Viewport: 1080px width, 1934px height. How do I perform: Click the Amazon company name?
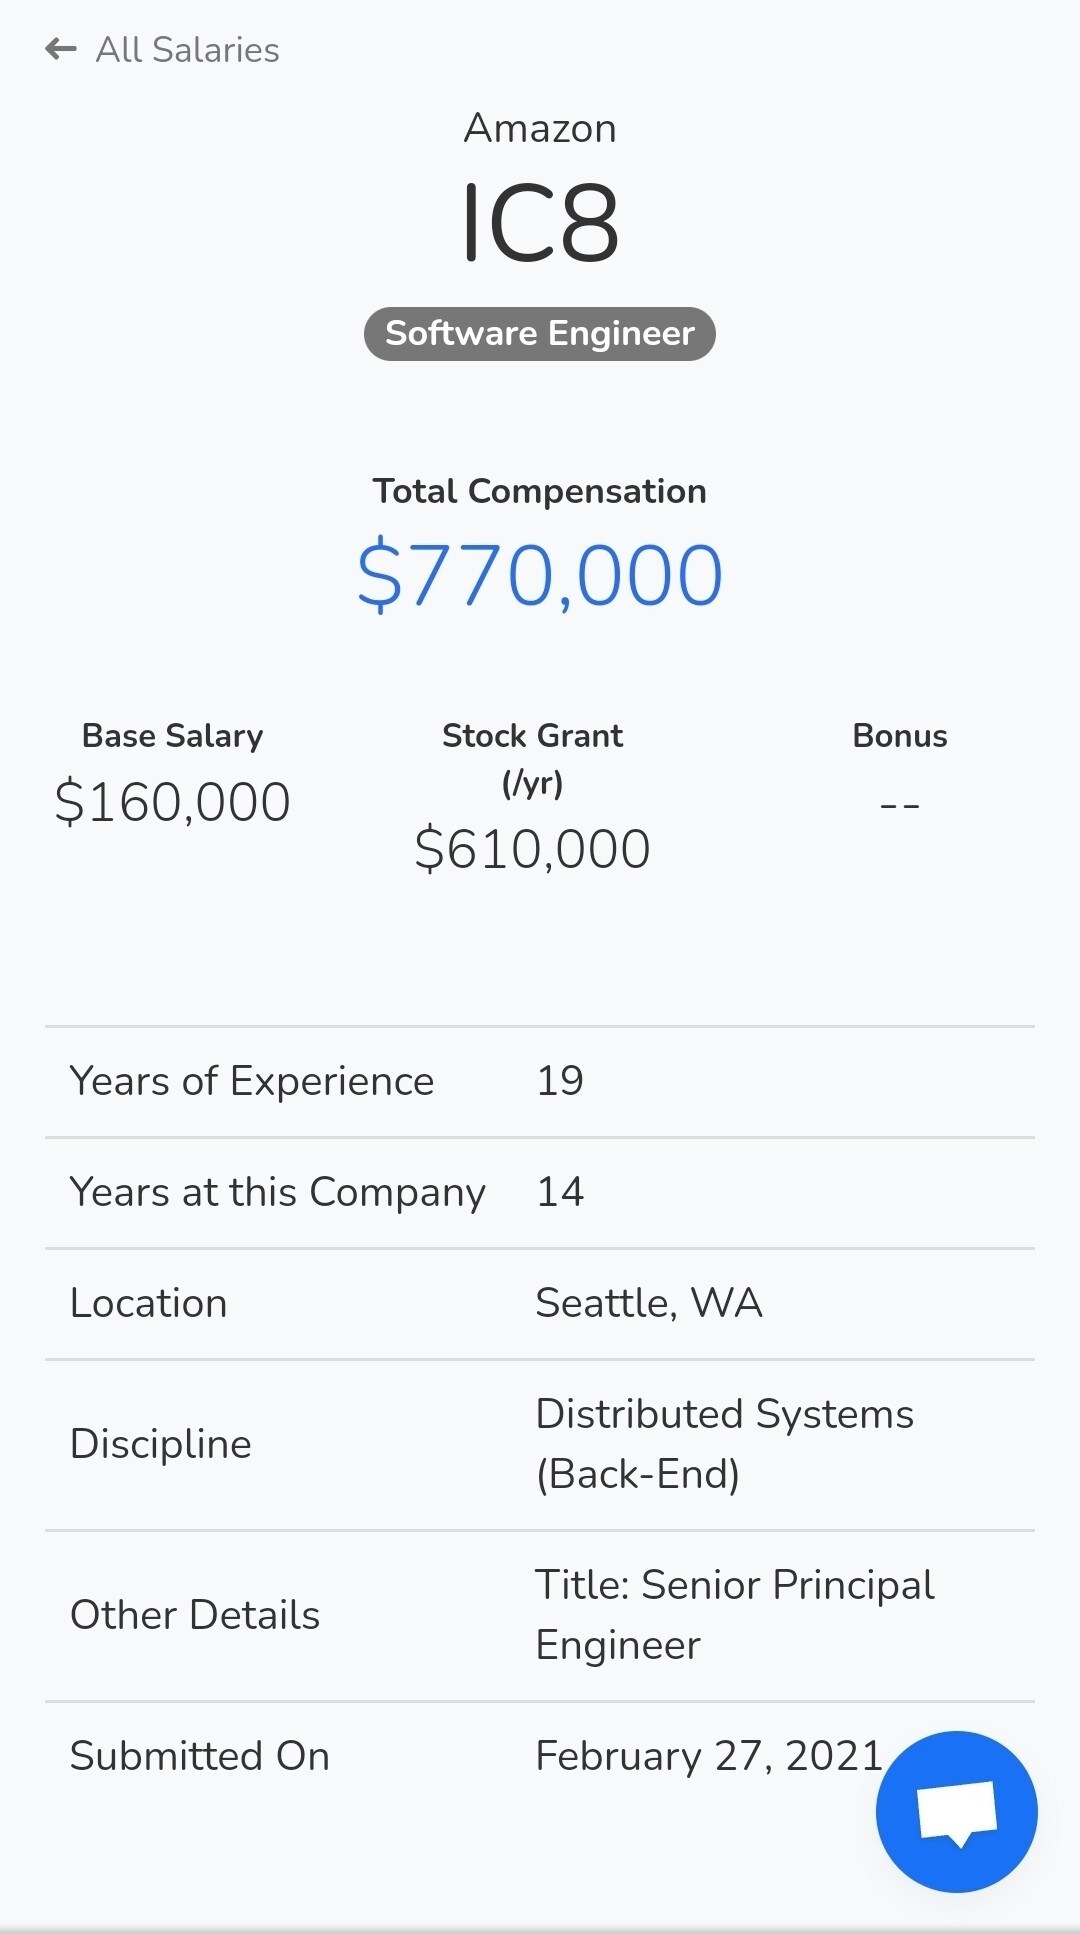coord(540,128)
